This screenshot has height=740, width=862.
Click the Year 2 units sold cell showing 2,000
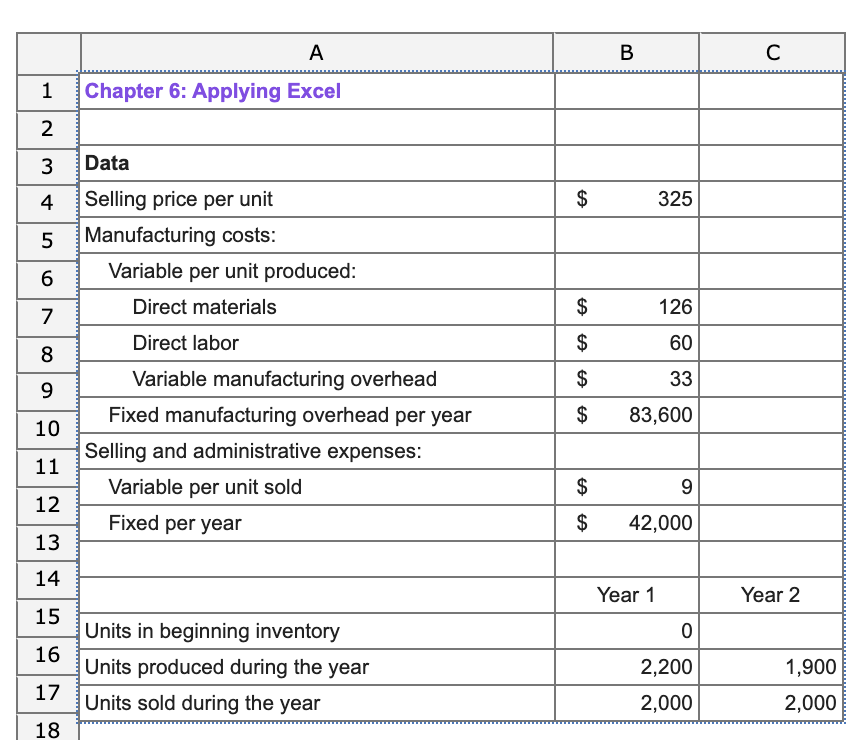click(x=771, y=703)
